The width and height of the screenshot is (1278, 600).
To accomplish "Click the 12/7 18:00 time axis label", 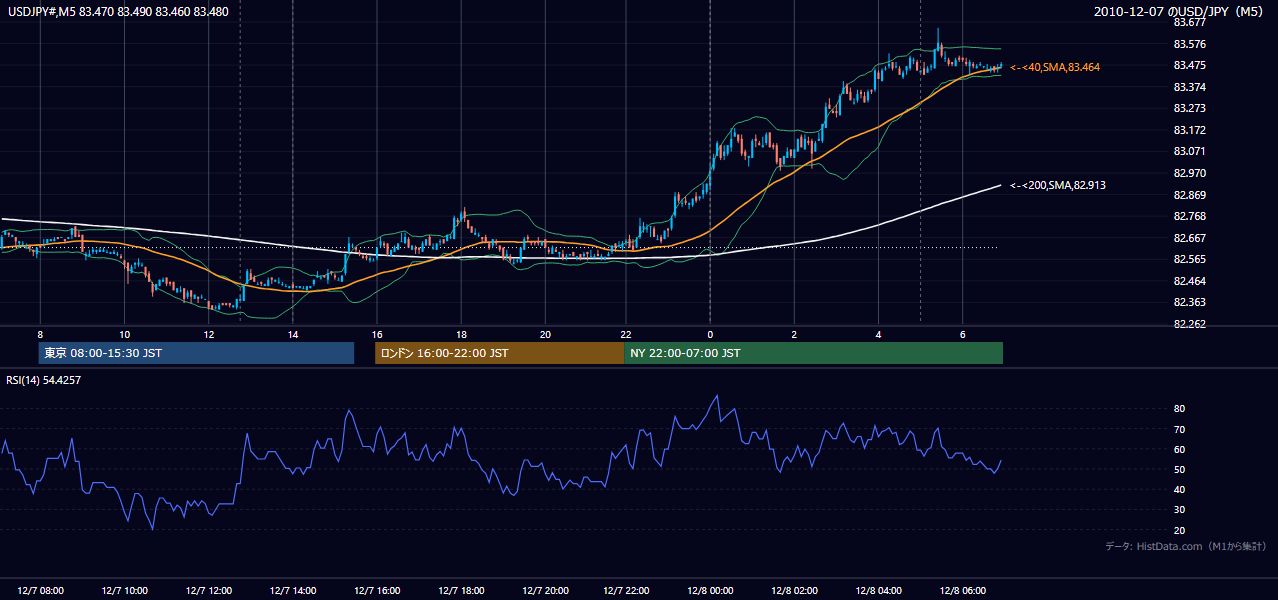I will point(460,591).
